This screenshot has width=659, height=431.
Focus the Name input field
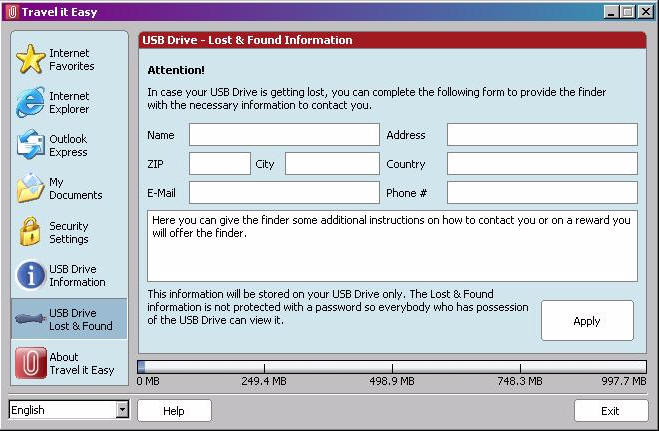point(284,135)
